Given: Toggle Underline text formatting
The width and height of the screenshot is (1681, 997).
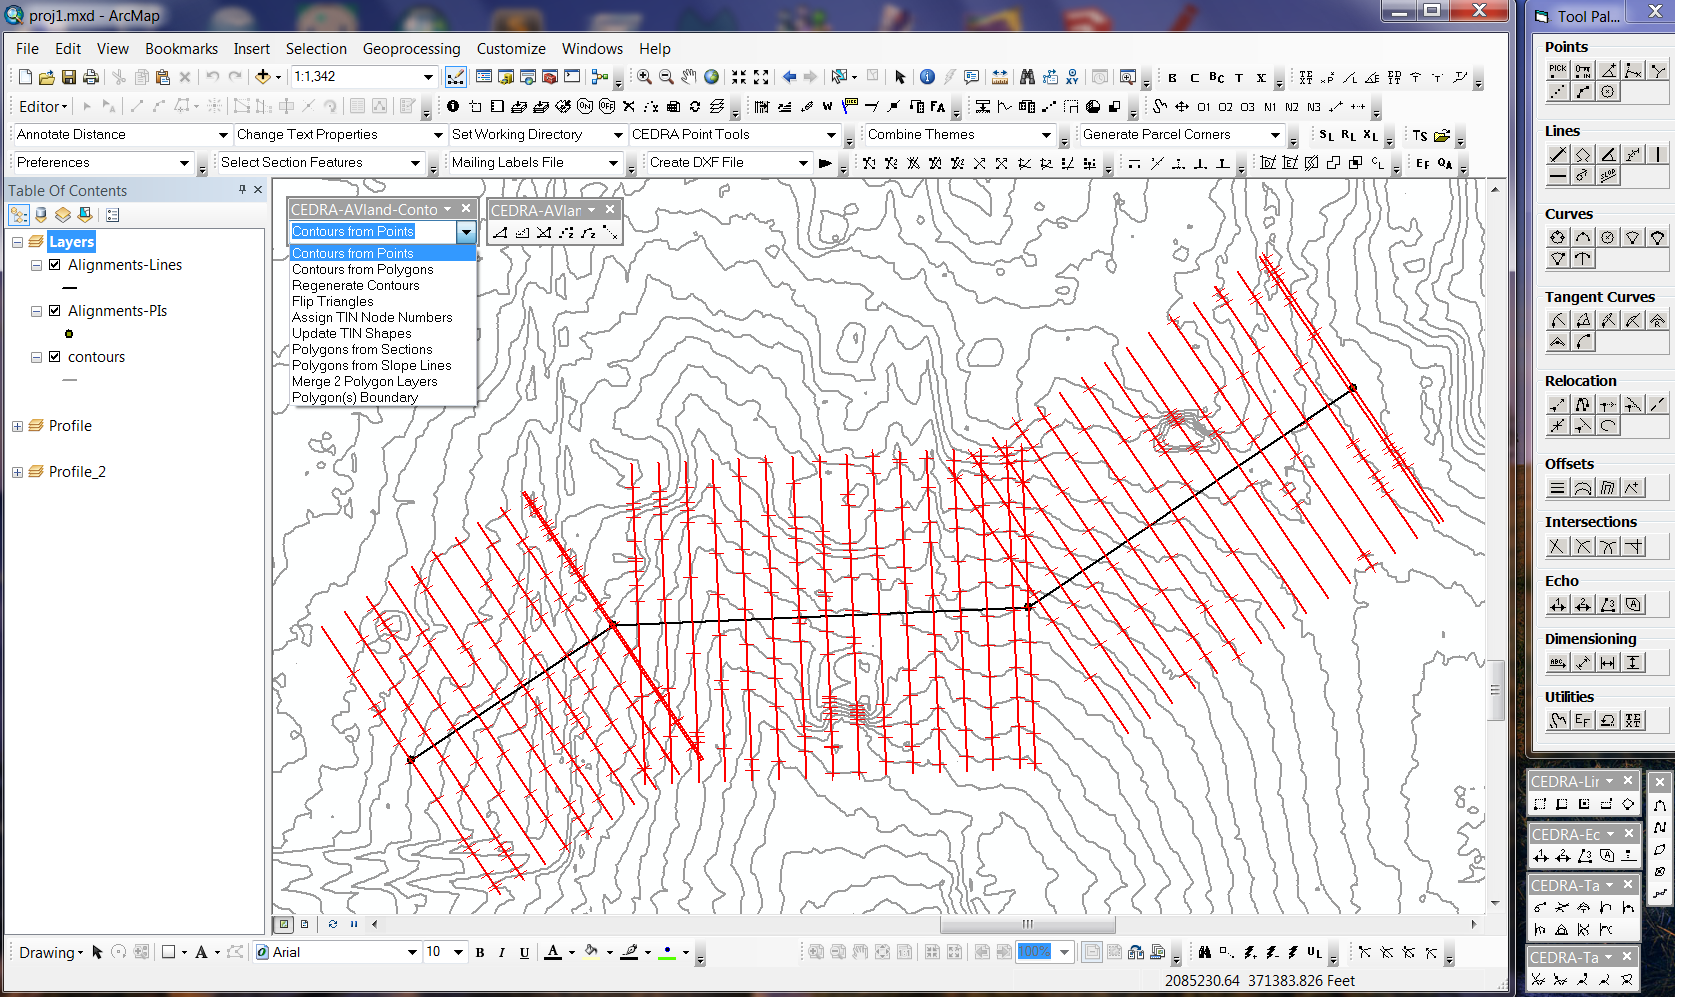Looking at the screenshot, I should [x=524, y=952].
